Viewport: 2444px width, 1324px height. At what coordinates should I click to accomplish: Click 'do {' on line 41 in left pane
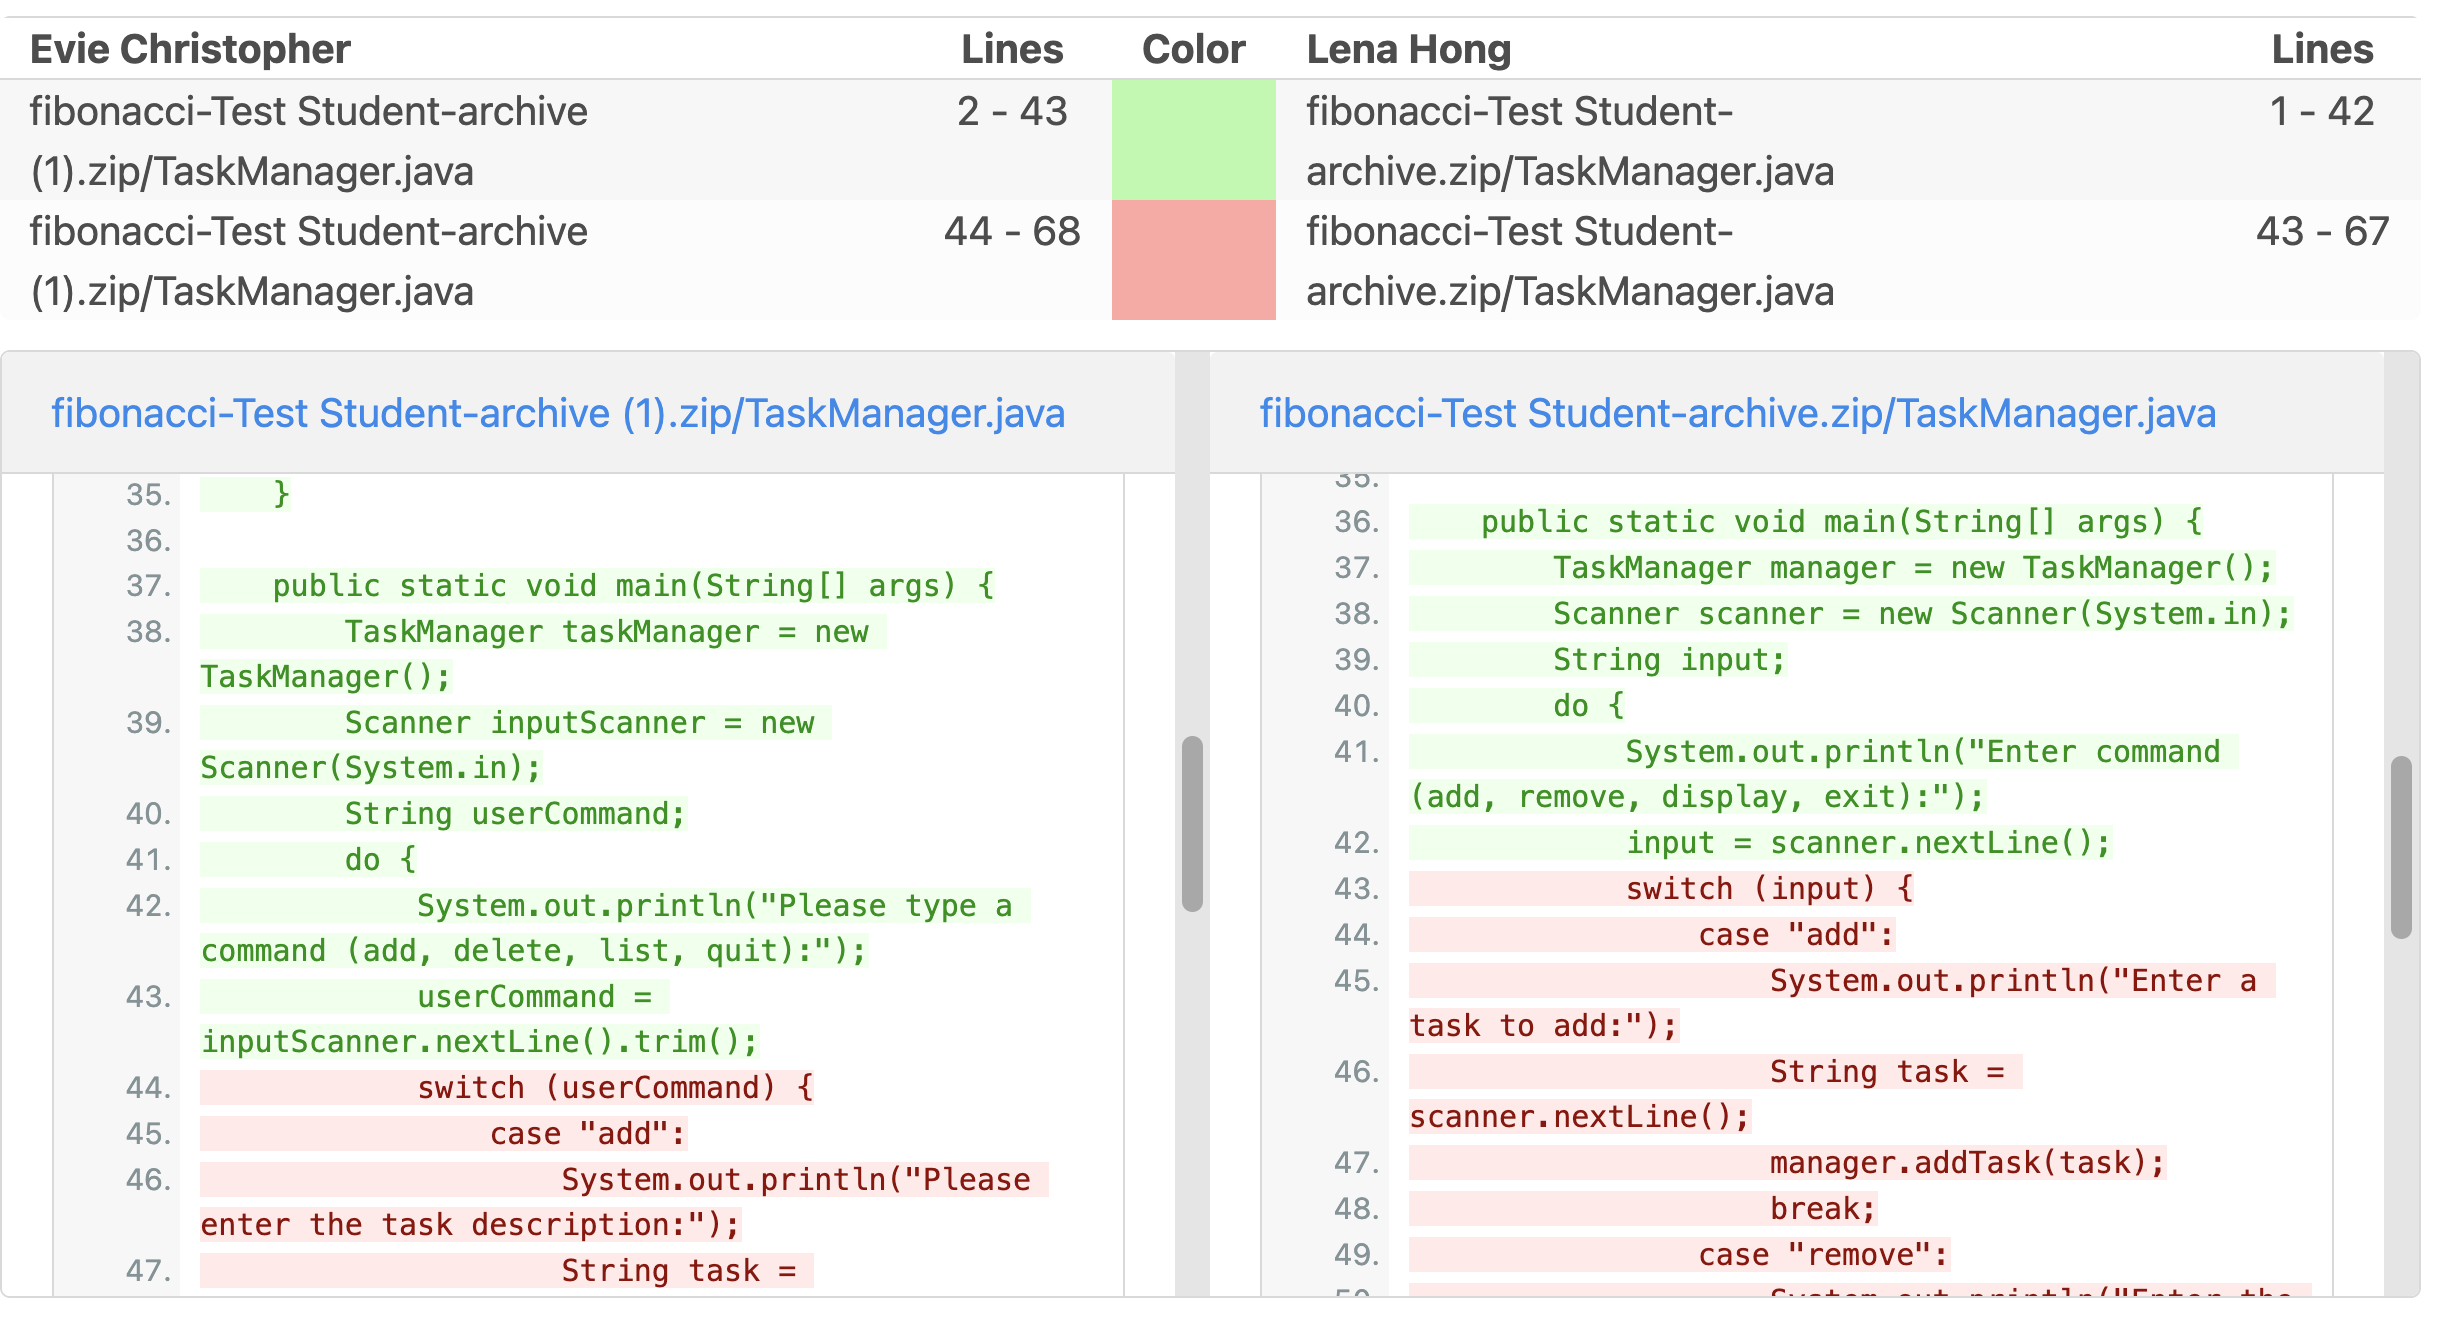(x=309, y=859)
